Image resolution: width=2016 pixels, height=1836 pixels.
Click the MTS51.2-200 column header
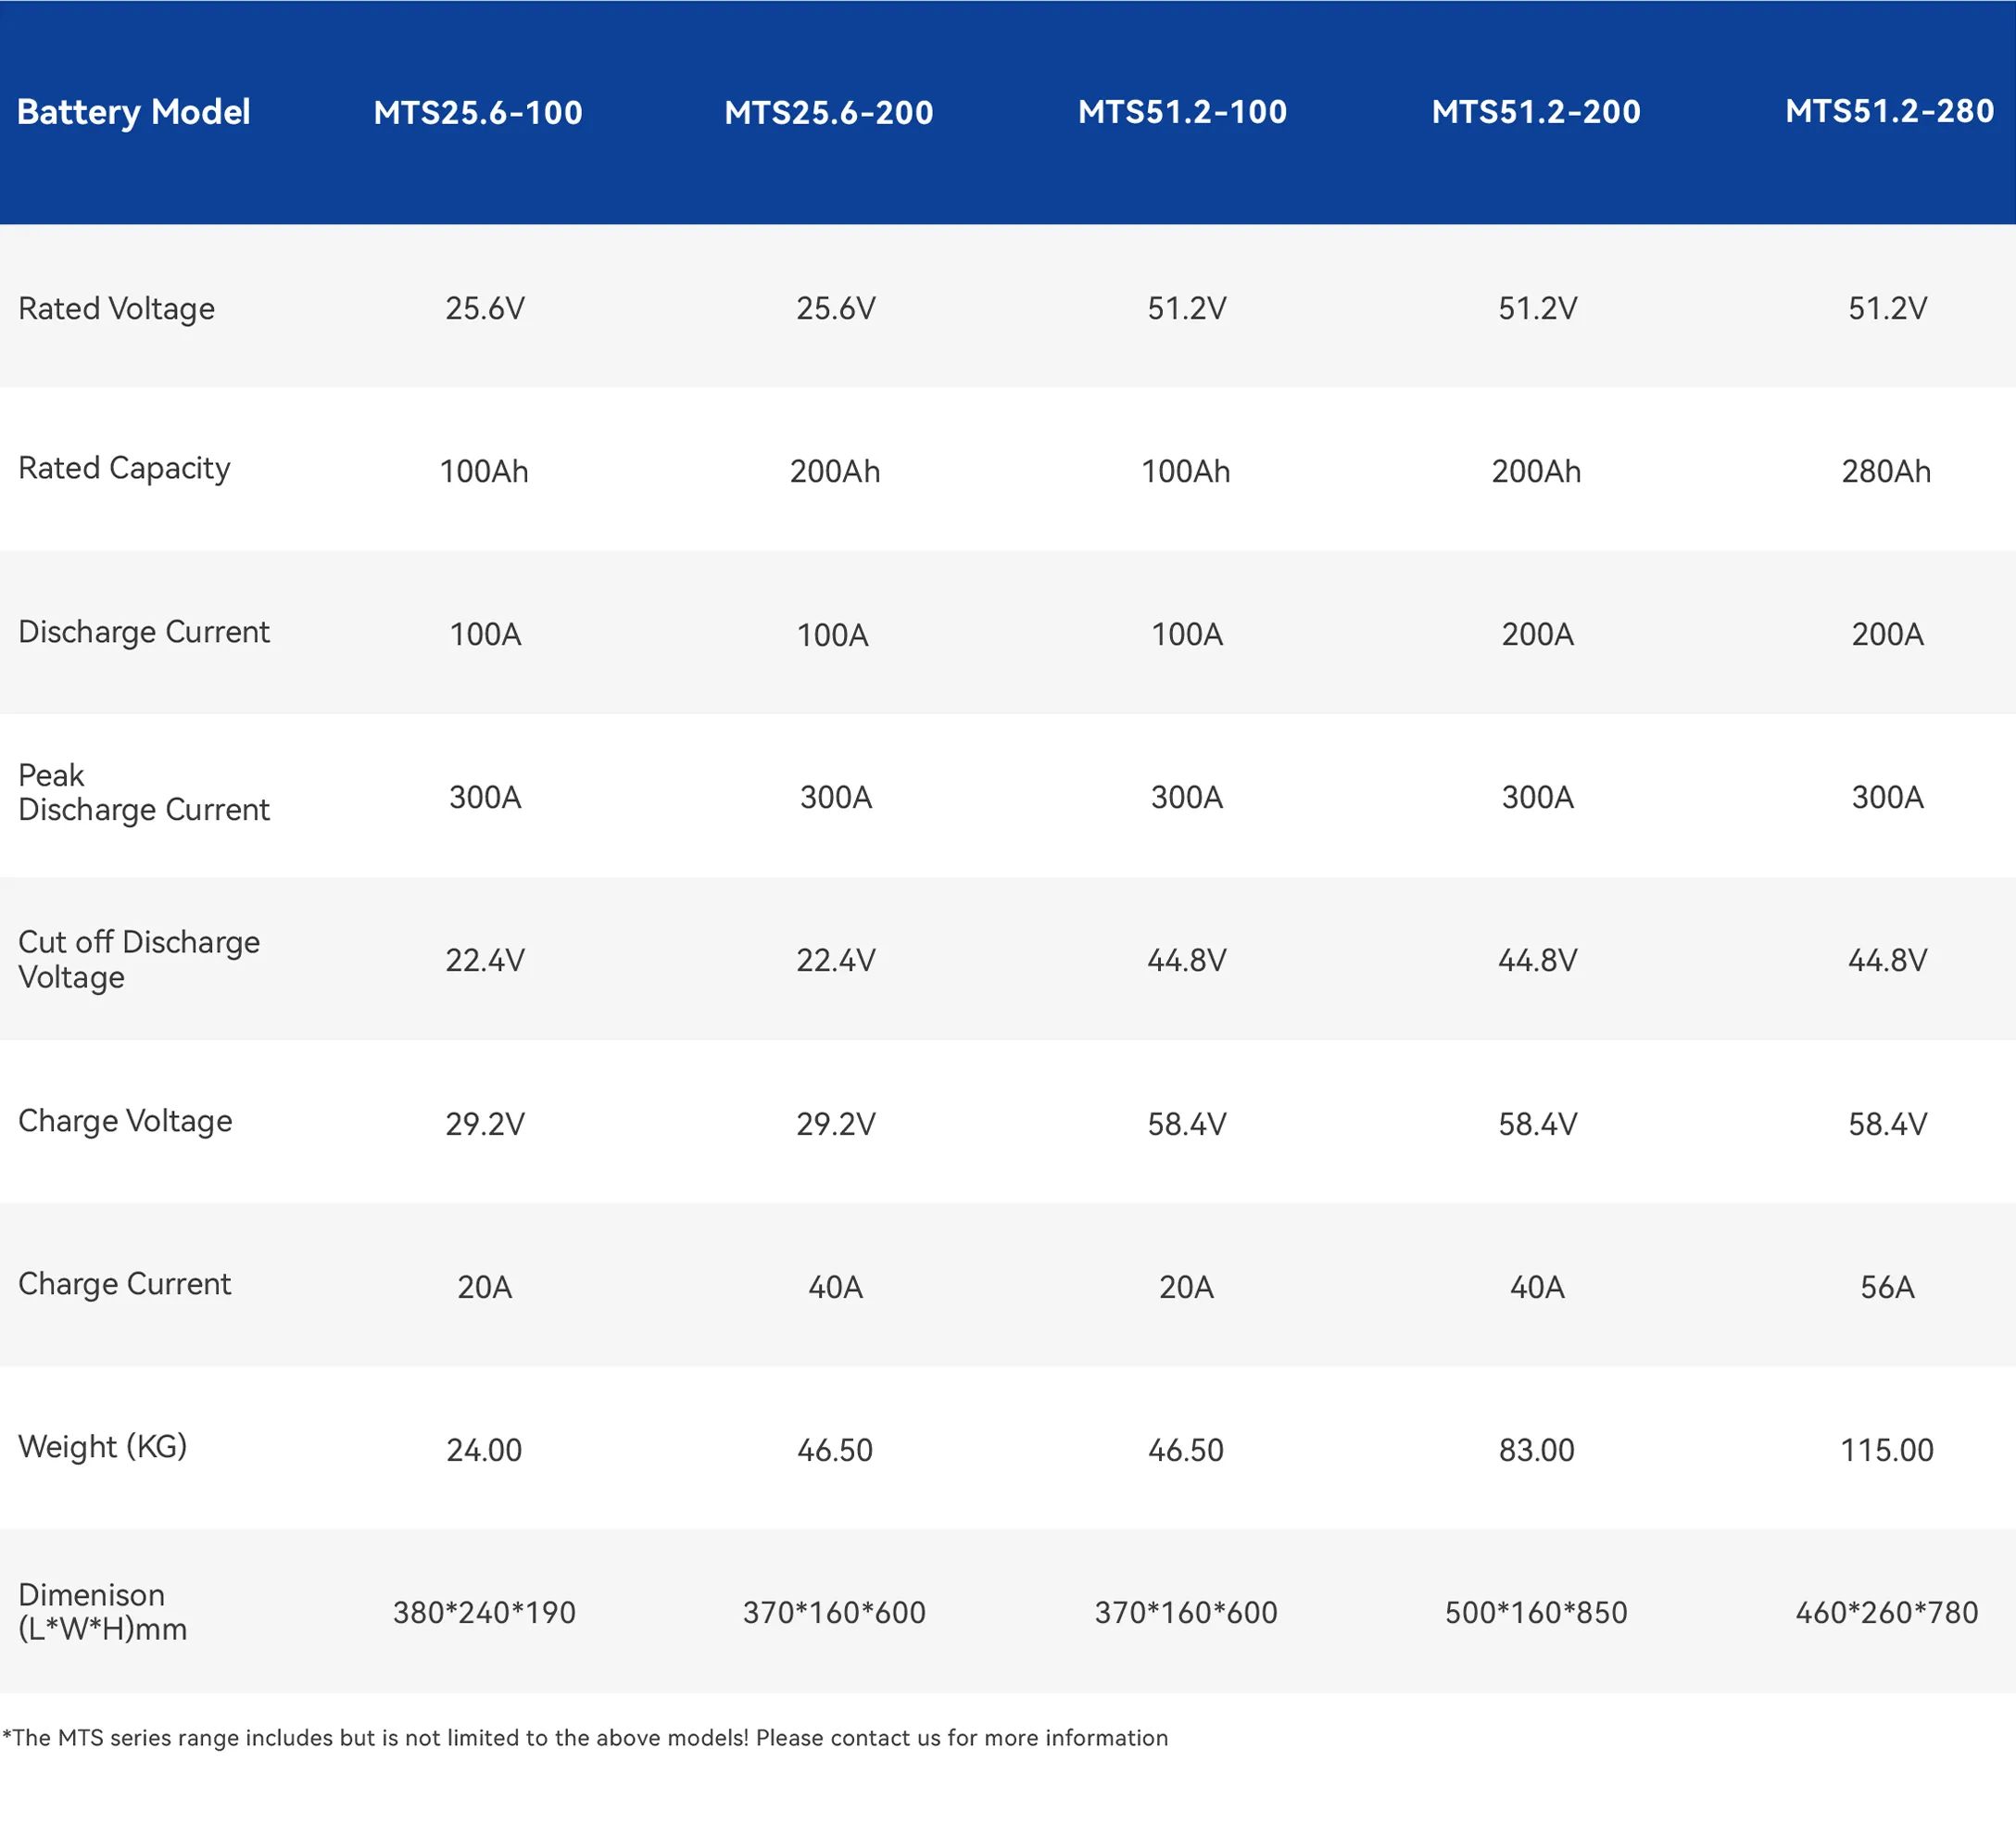(1536, 111)
